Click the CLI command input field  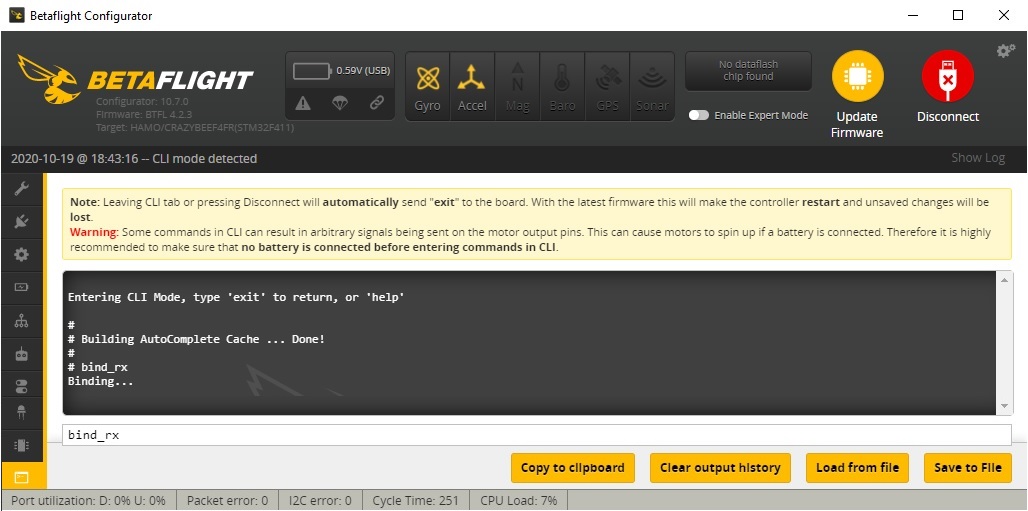coord(536,435)
